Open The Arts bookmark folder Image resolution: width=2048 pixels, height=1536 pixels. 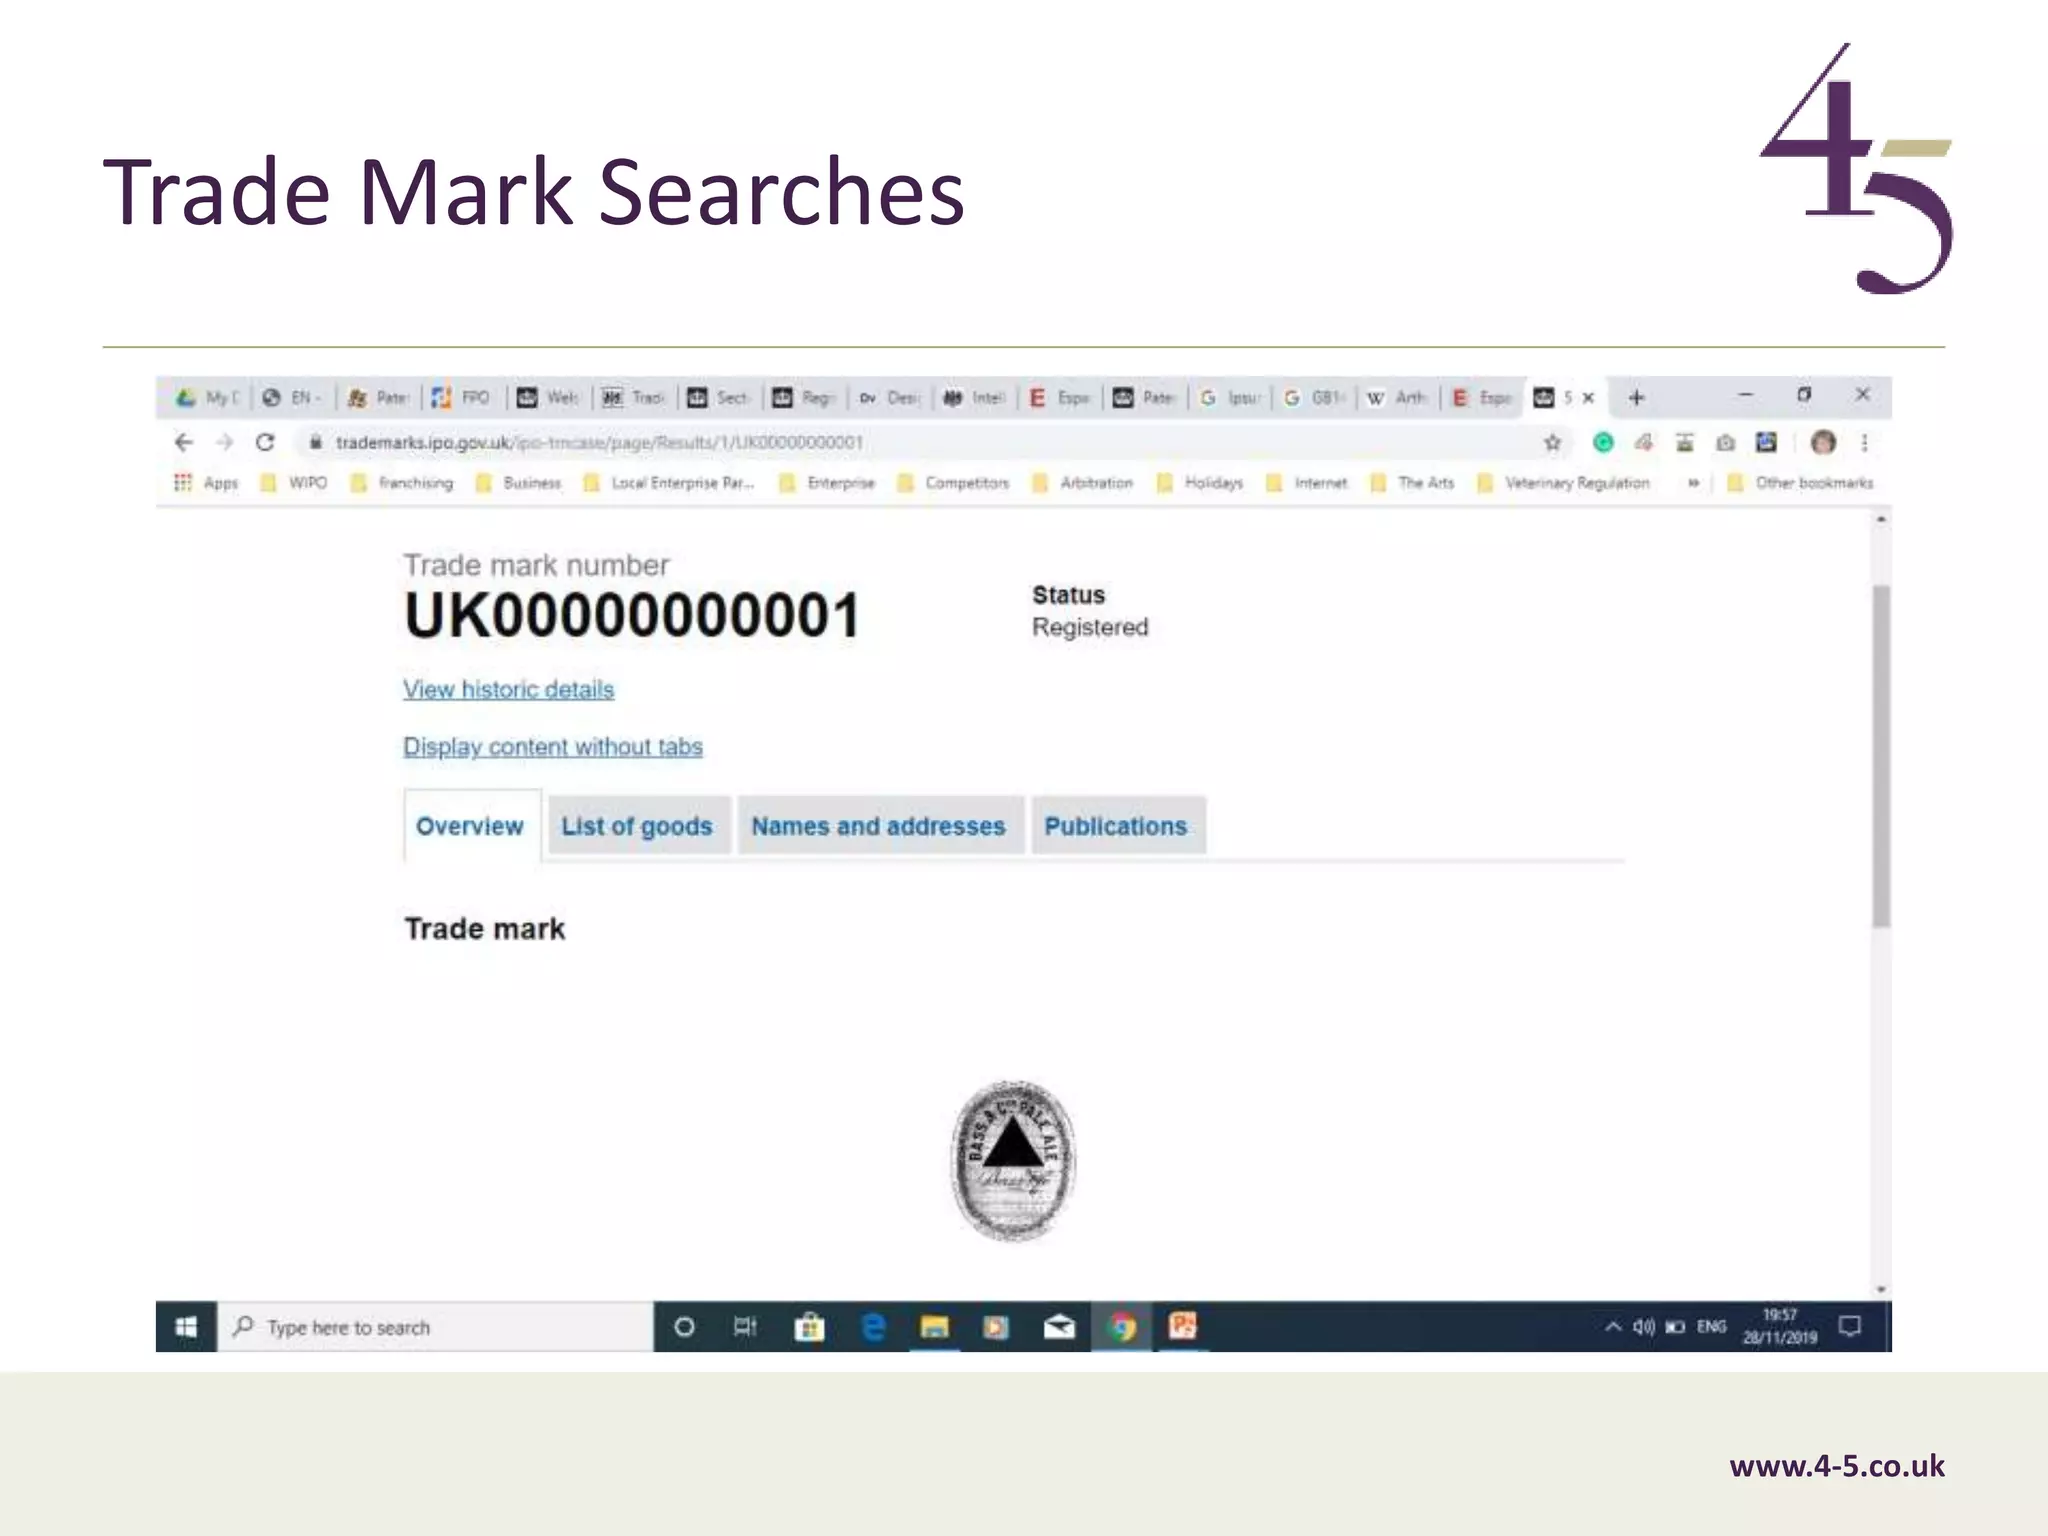point(1412,483)
